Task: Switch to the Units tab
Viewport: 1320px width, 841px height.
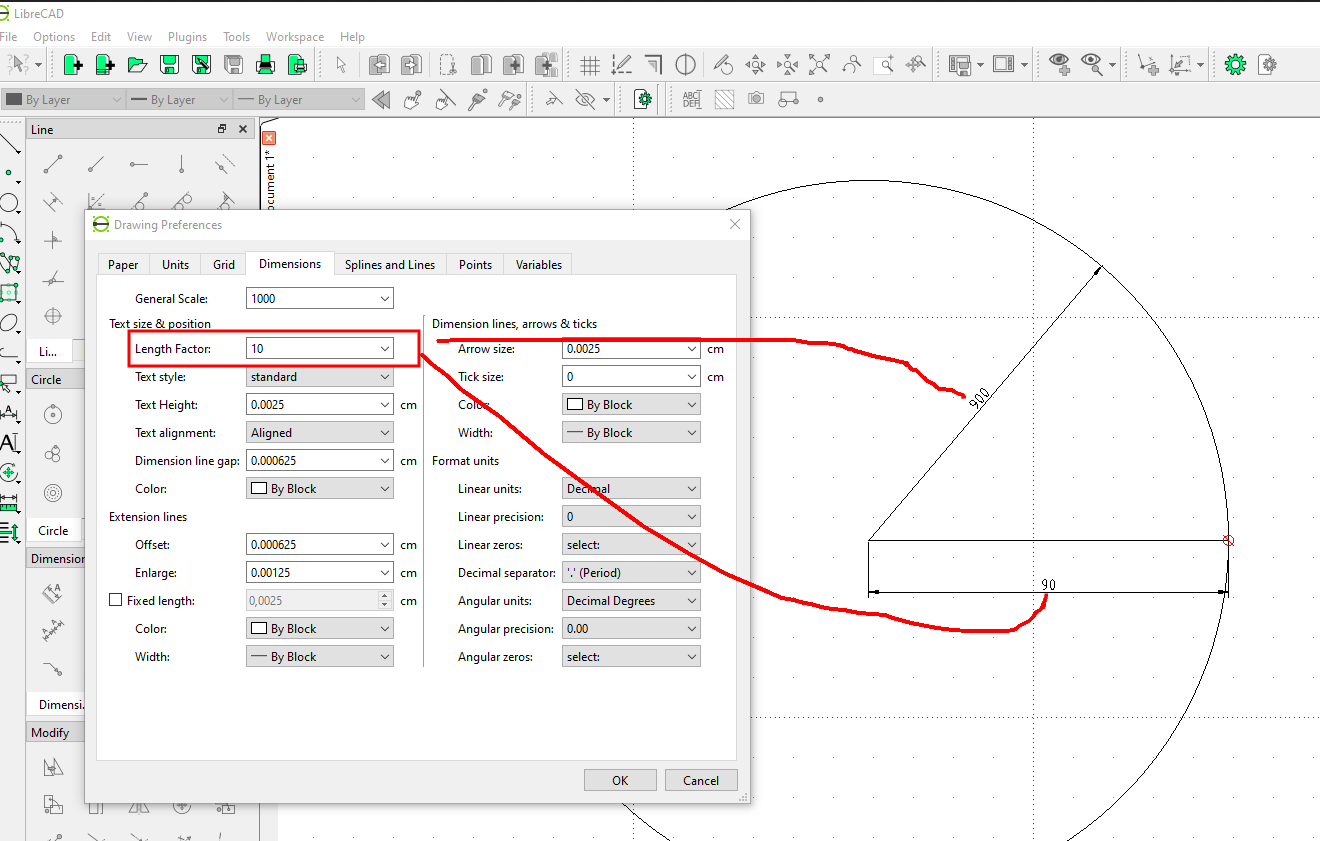Action: (175, 265)
